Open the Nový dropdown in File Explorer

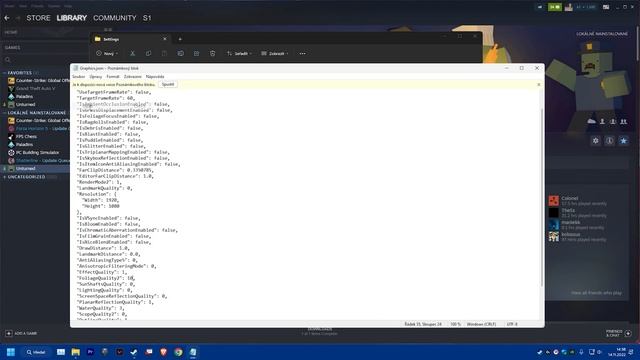(x=107, y=53)
